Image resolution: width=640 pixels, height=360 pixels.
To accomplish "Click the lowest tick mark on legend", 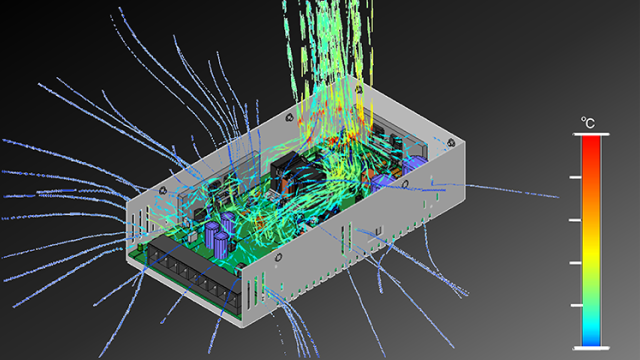I will [x=576, y=305].
